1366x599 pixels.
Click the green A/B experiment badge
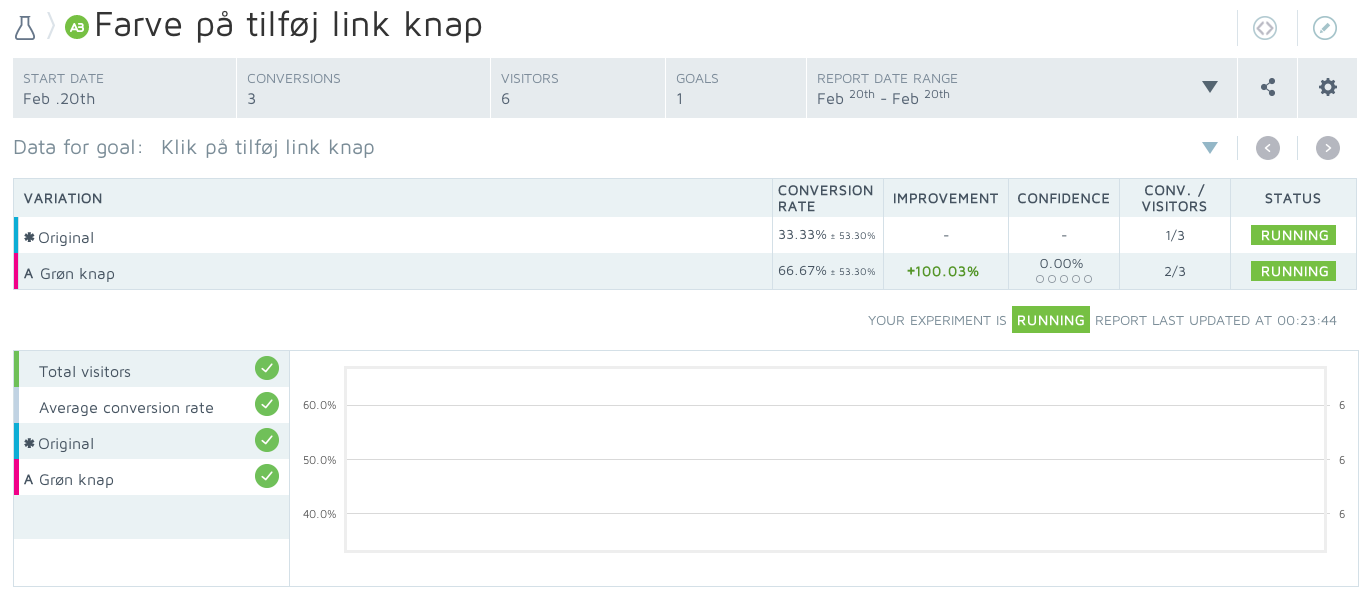click(x=77, y=27)
